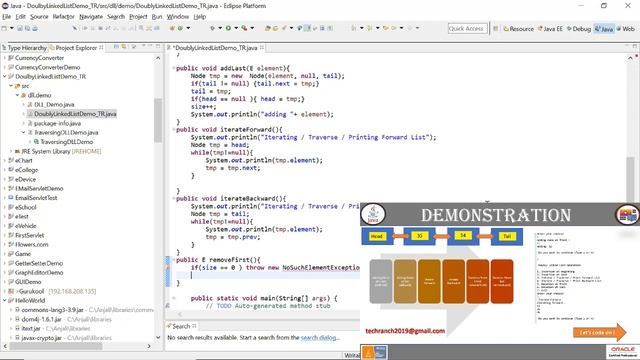Open the Window menu
640x360 pixels.
coord(178,17)
